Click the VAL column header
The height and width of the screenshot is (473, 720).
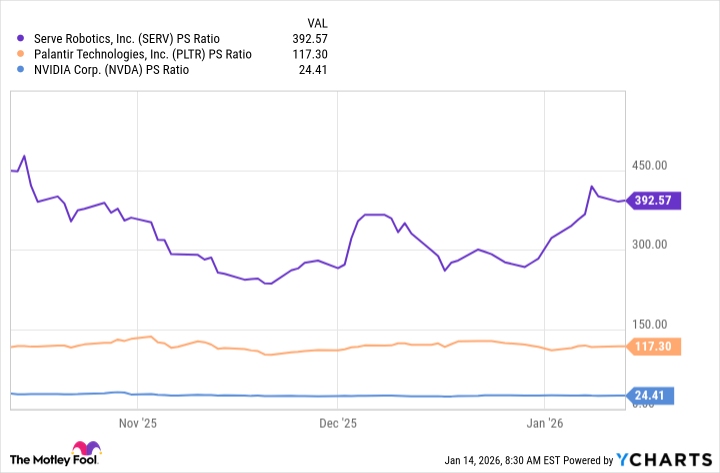pyautogui.click(x=317, y=23)
